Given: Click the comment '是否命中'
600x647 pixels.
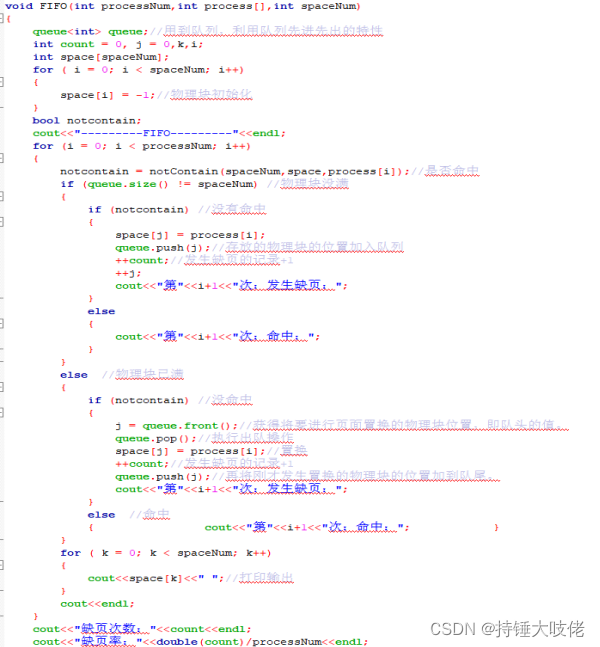Looking at the screenshot, I should point(452,171).
